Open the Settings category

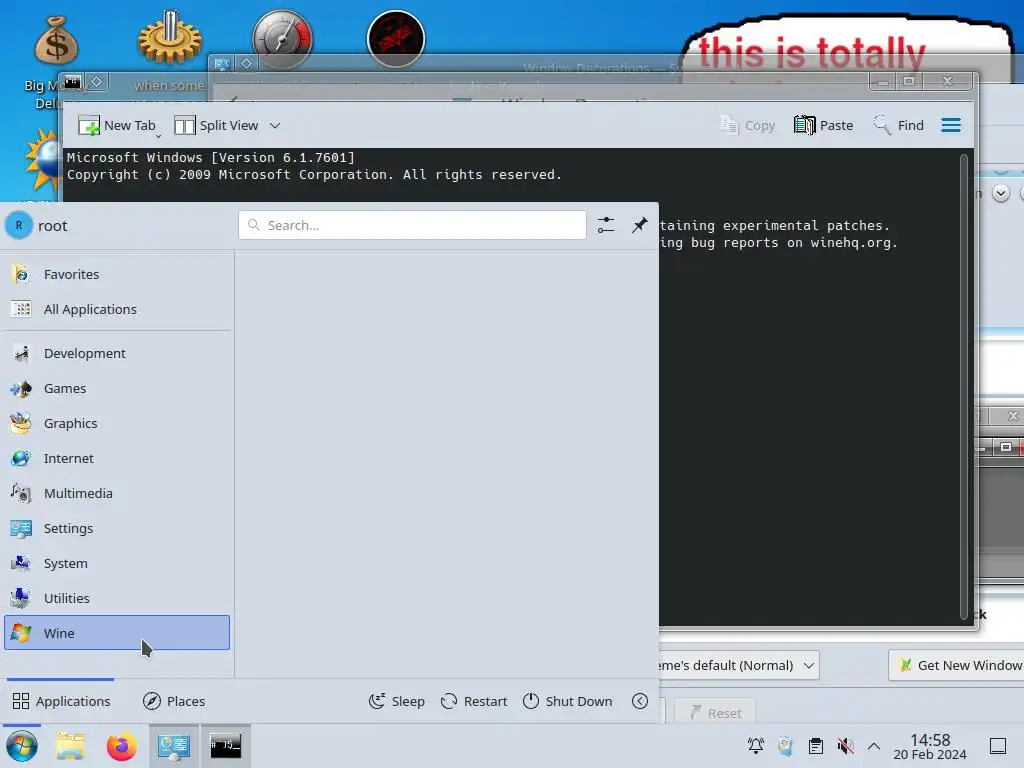pos(117,528)
